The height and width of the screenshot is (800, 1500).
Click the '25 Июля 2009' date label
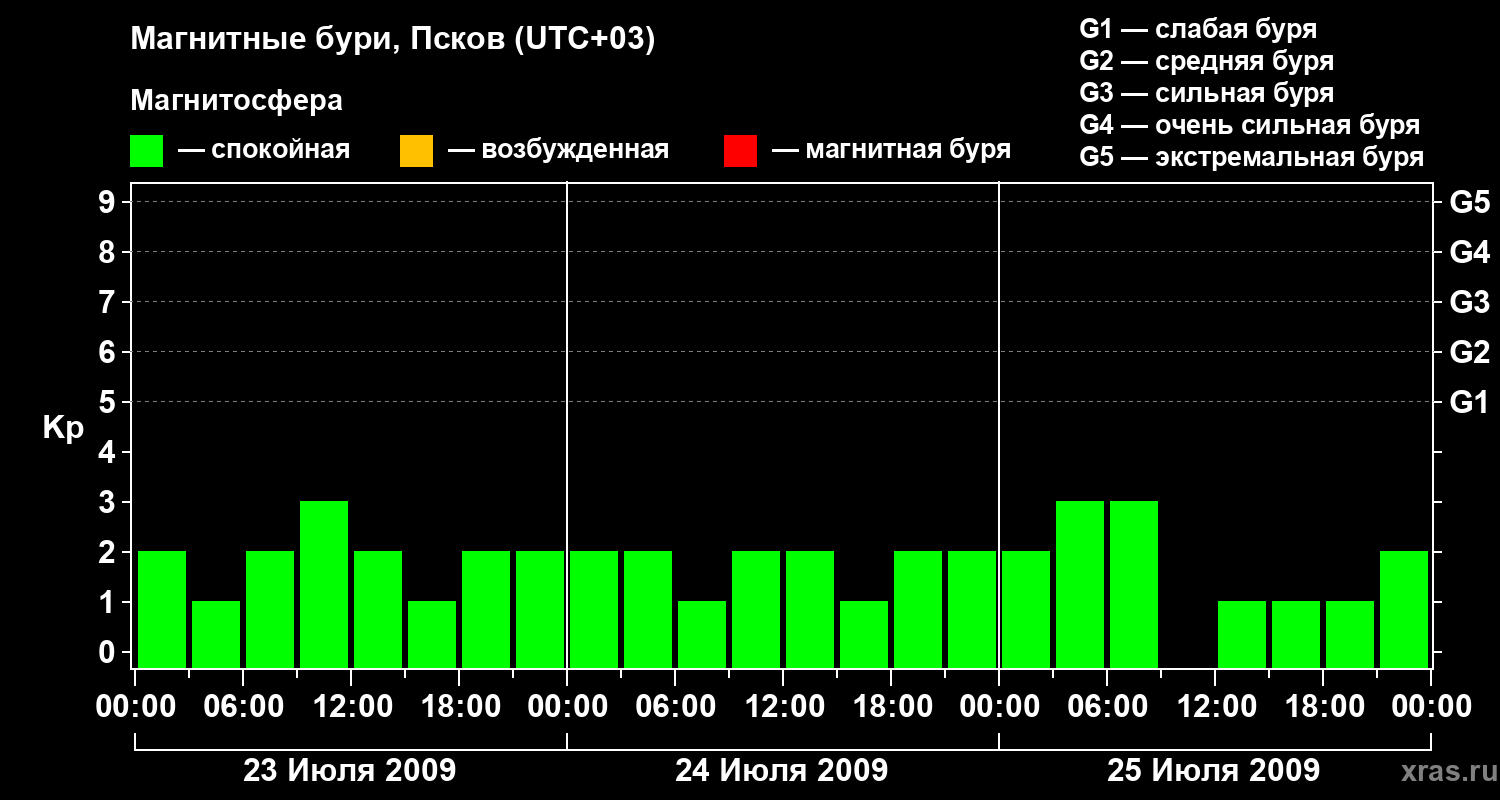tap(1213, 771)
